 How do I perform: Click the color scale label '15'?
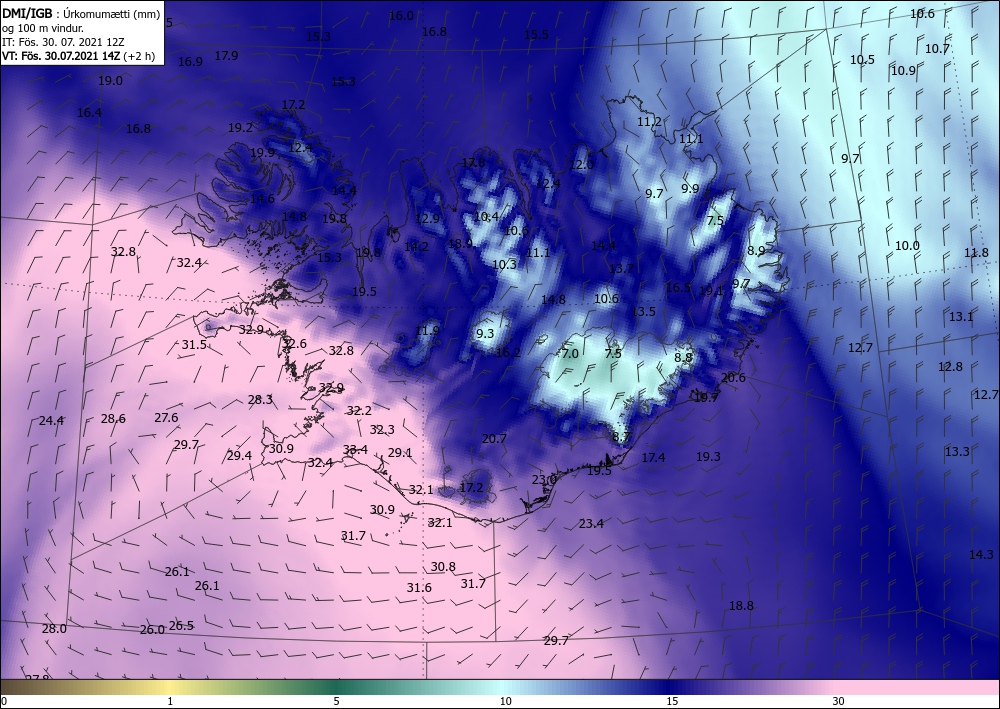tap(672, 702)
